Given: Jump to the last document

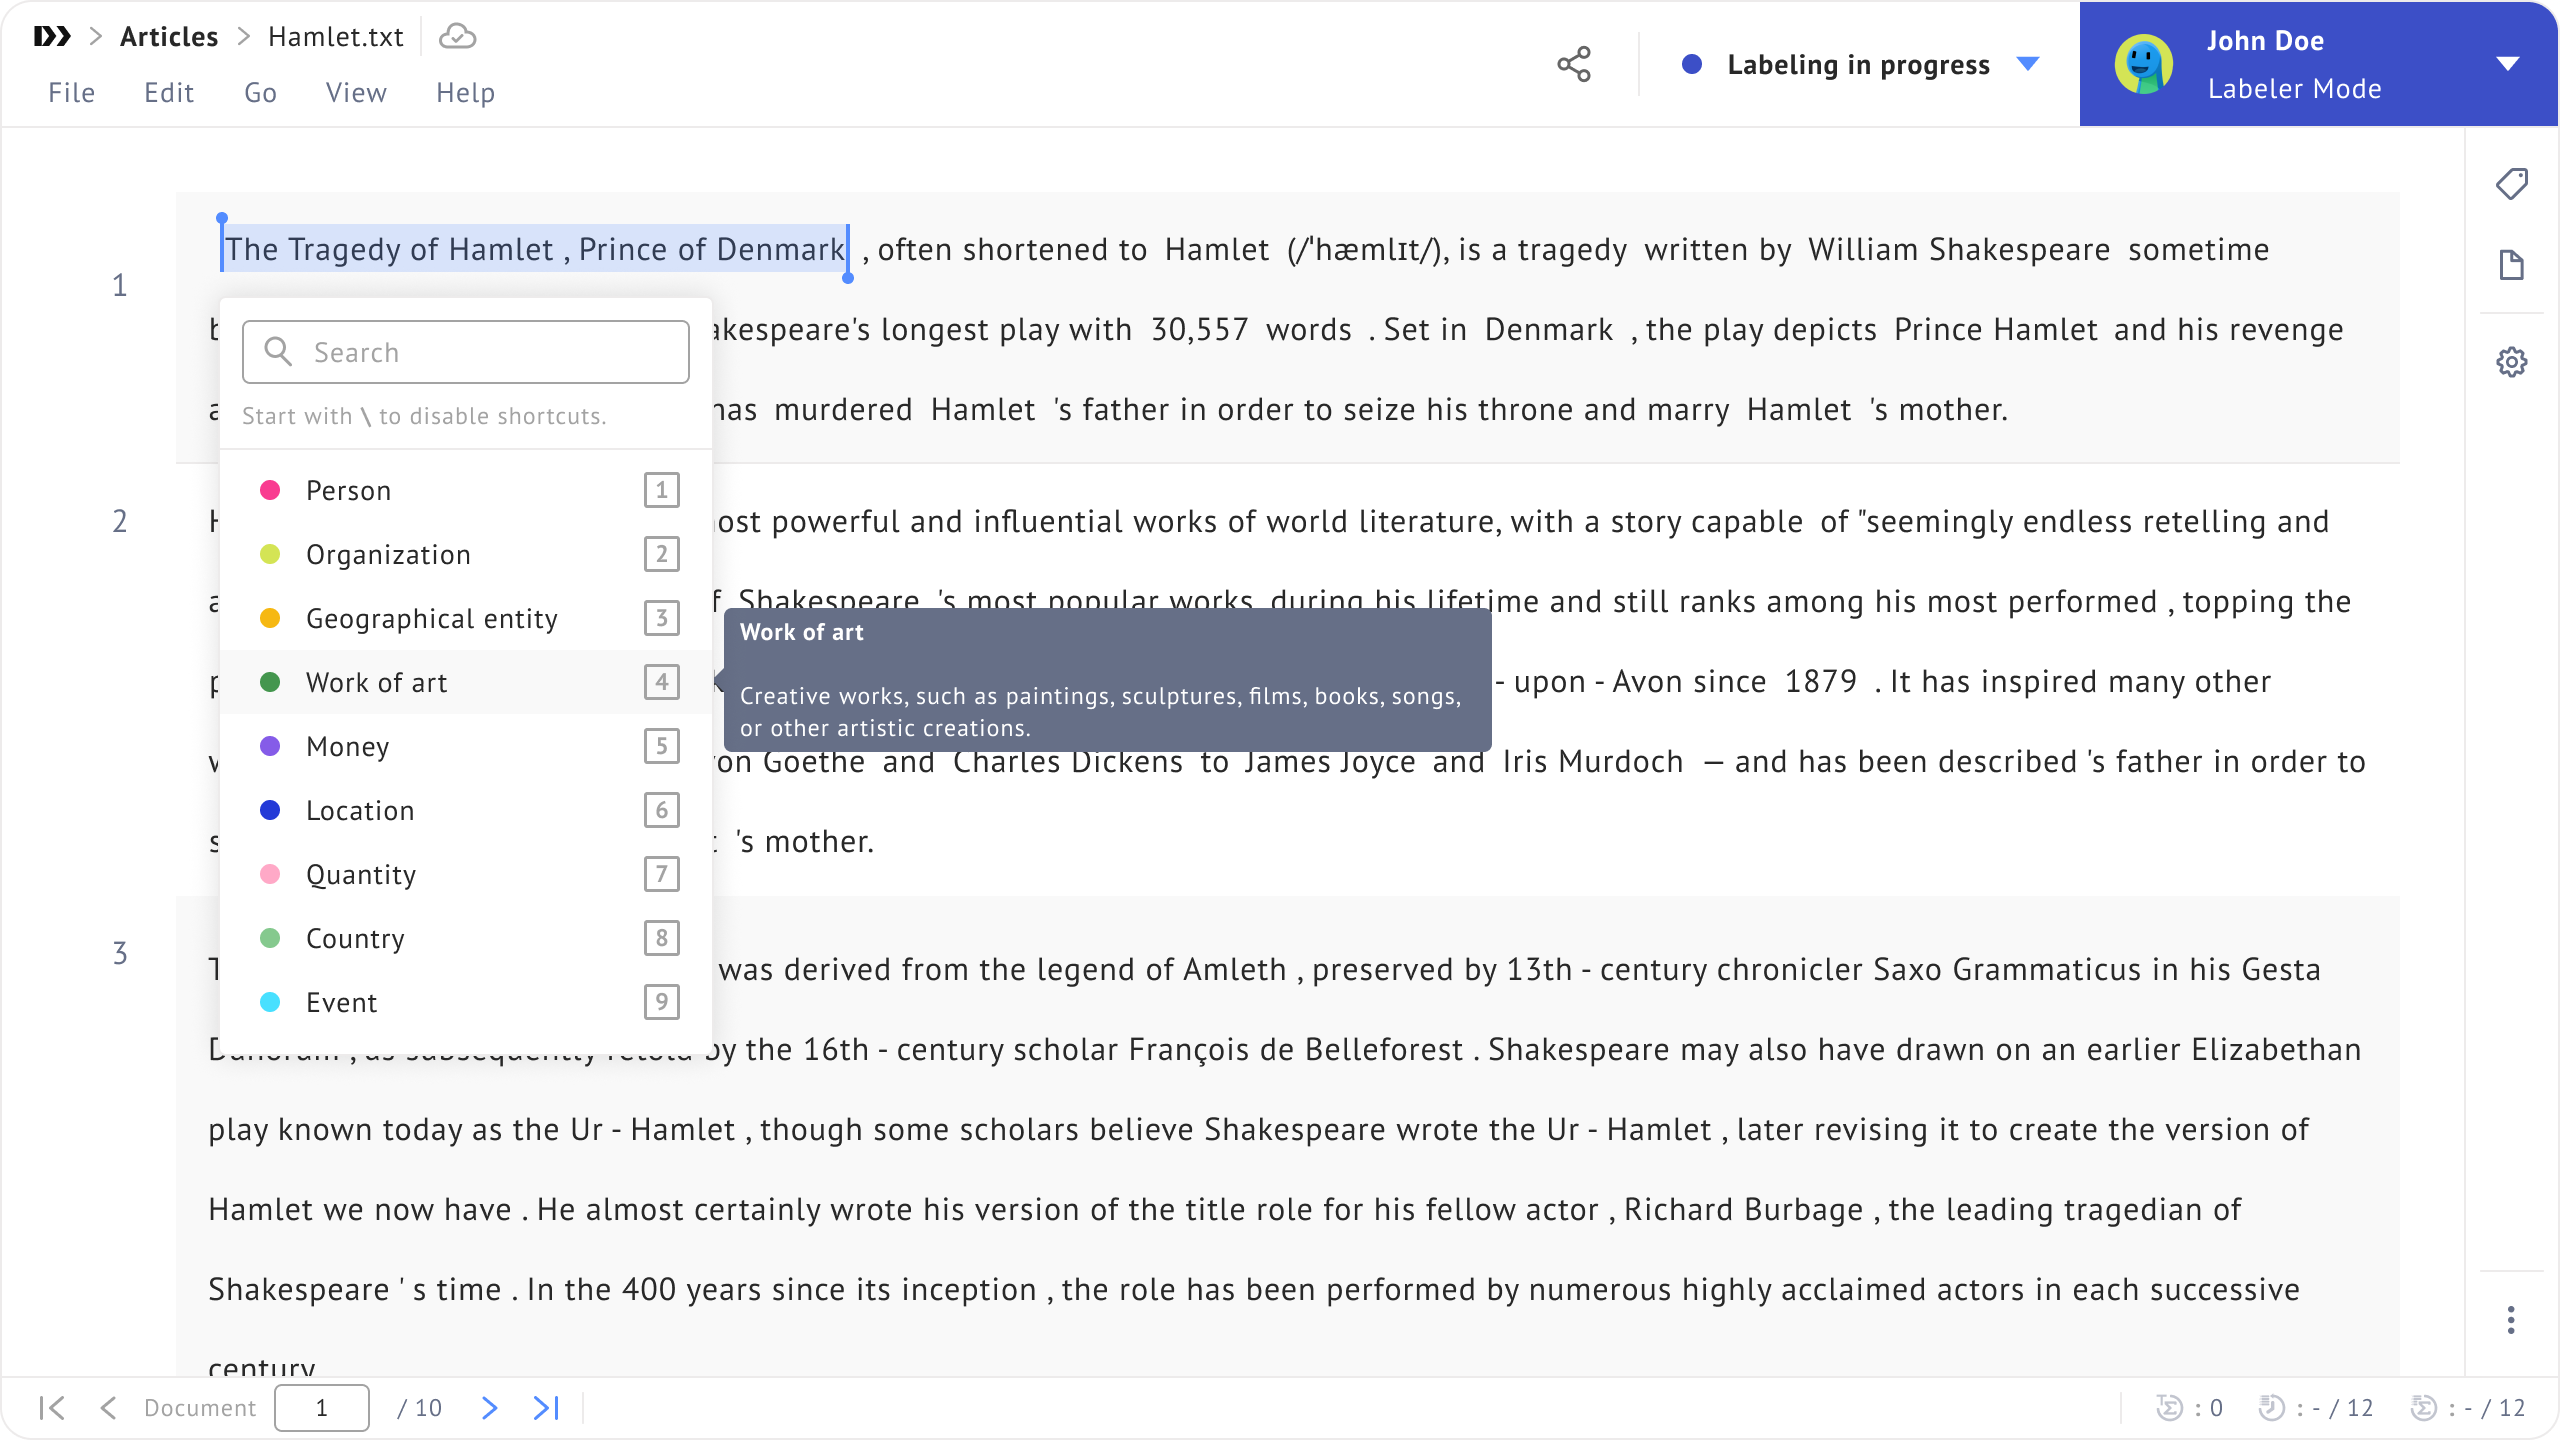Looking at the screenshot, I should (x=546, y=1408).
